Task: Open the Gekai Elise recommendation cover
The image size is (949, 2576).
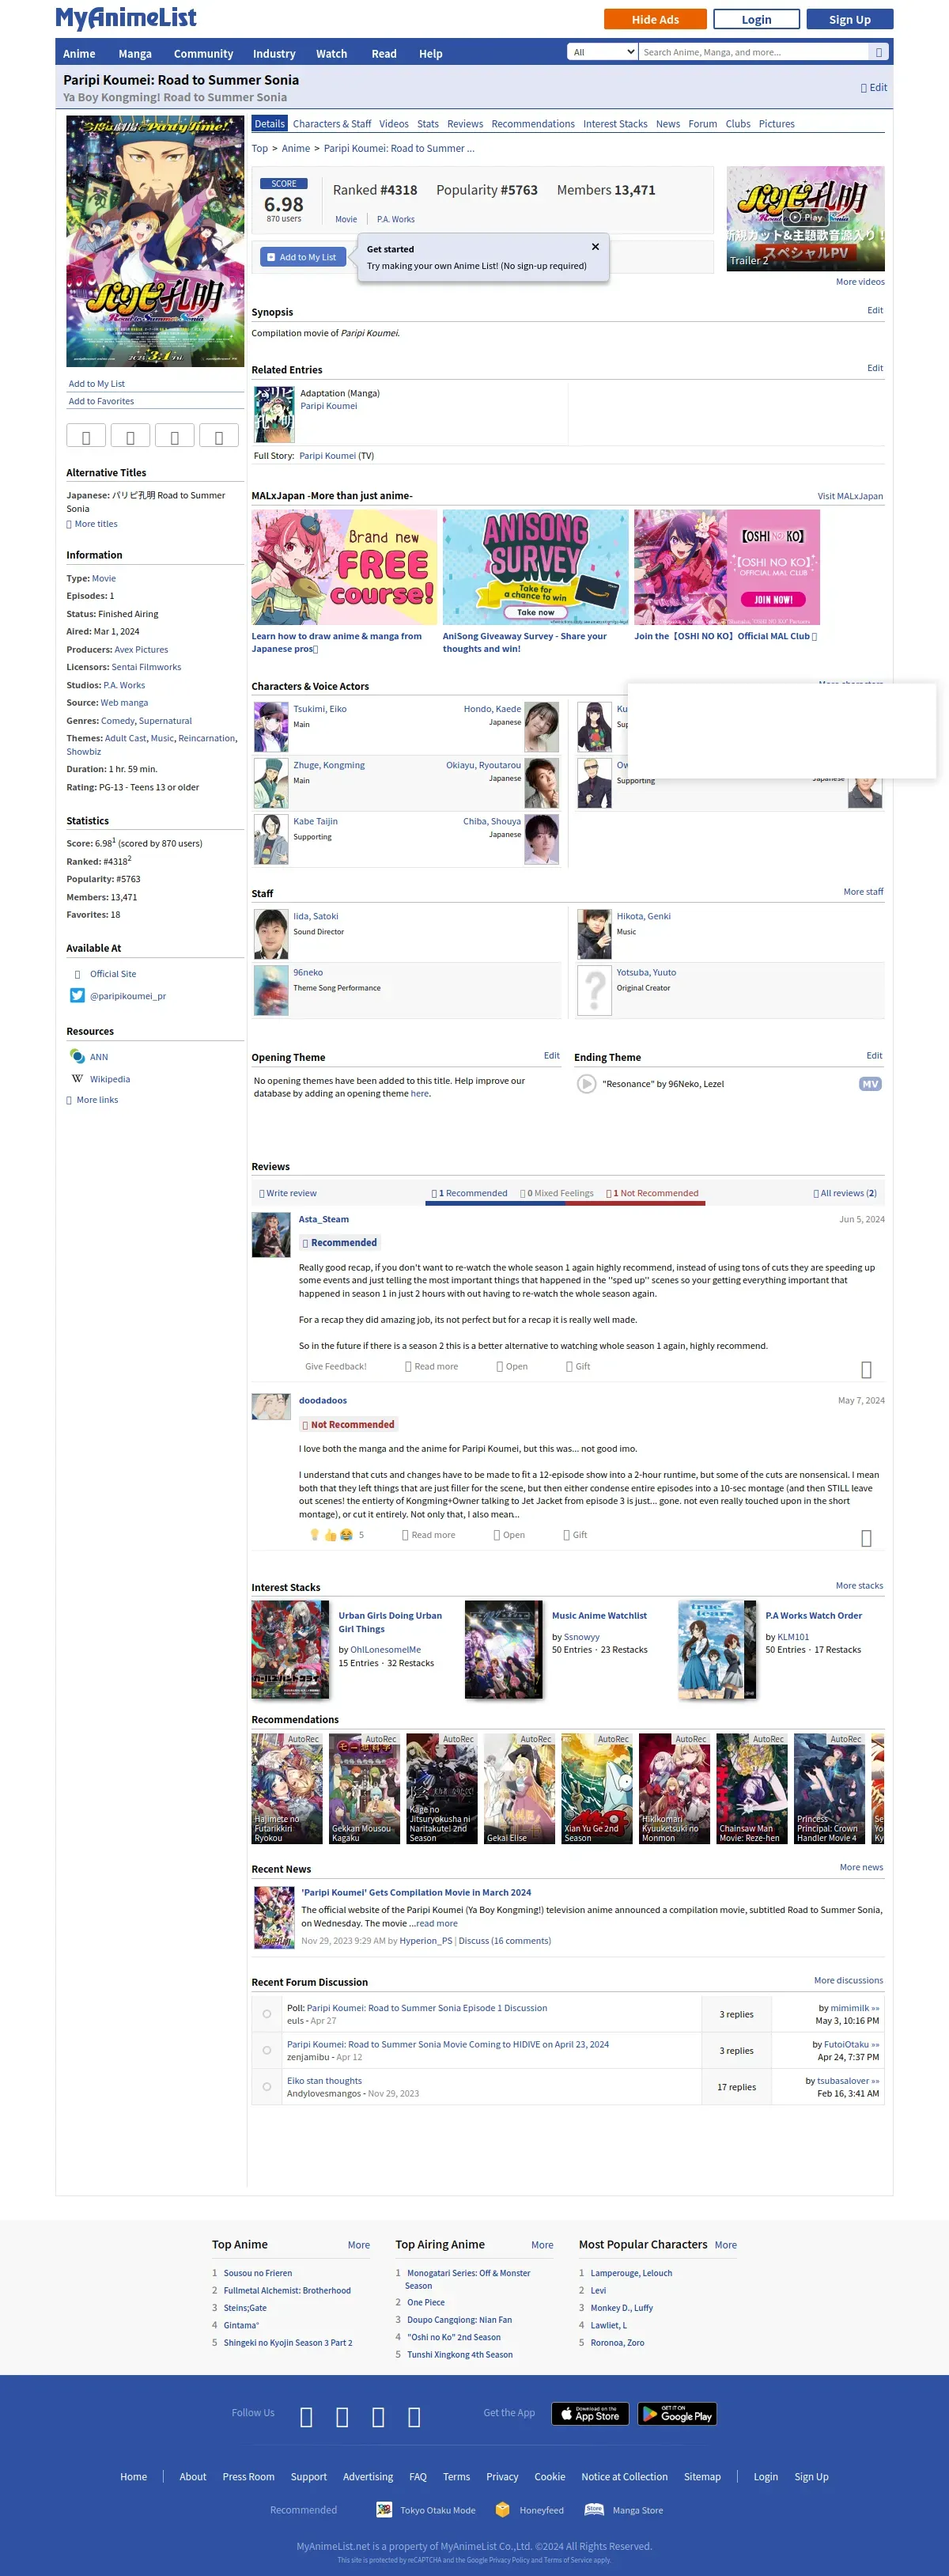Action: [x=520, y=1788]
